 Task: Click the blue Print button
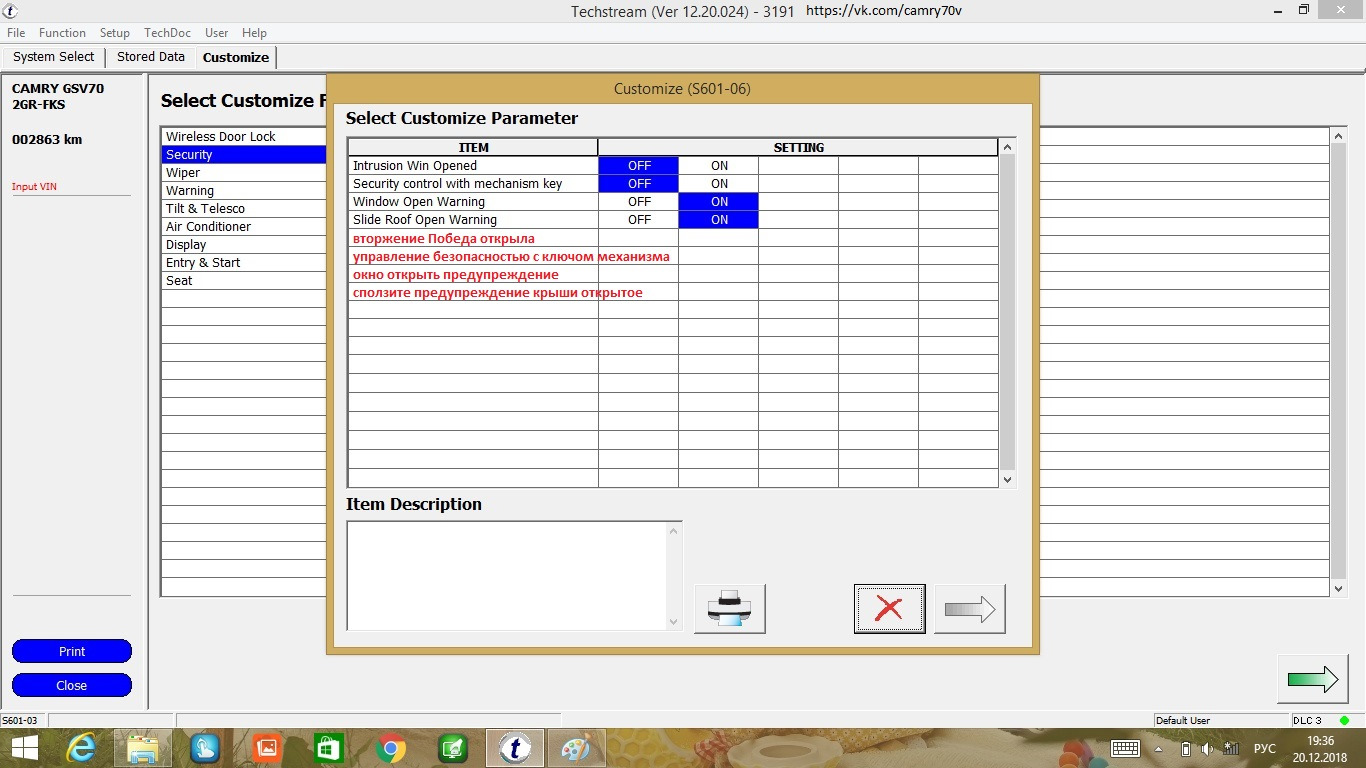[x=72, y=651]
